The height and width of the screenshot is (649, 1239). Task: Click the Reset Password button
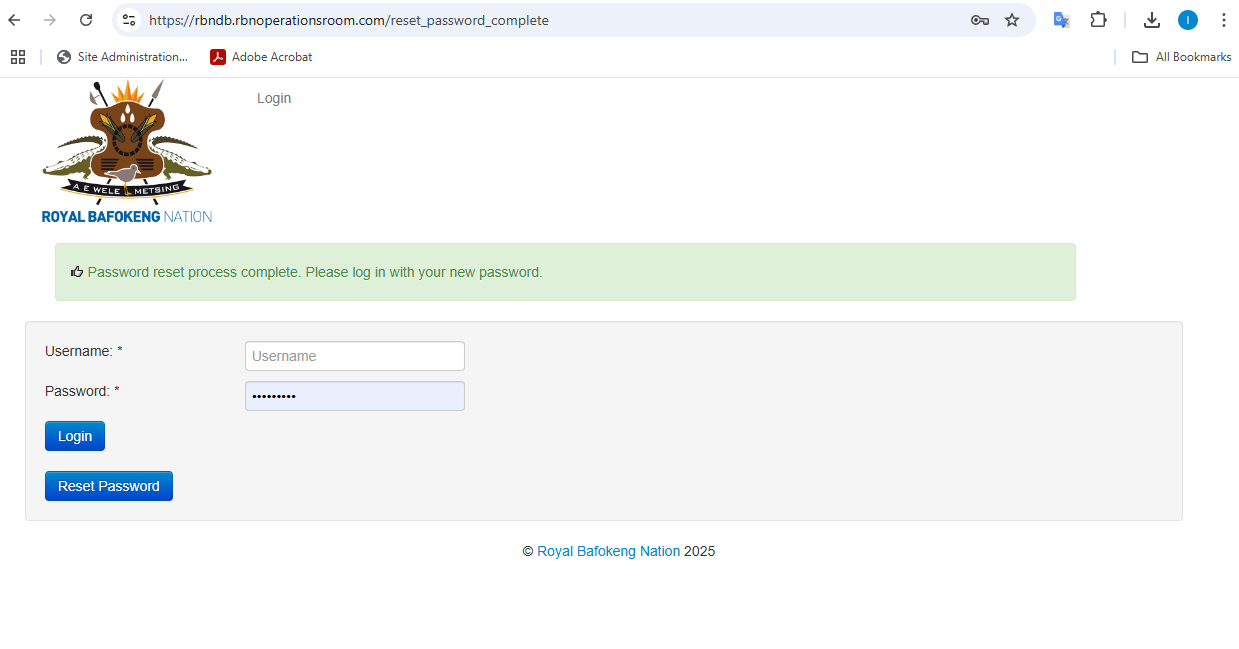coord(108,486)
